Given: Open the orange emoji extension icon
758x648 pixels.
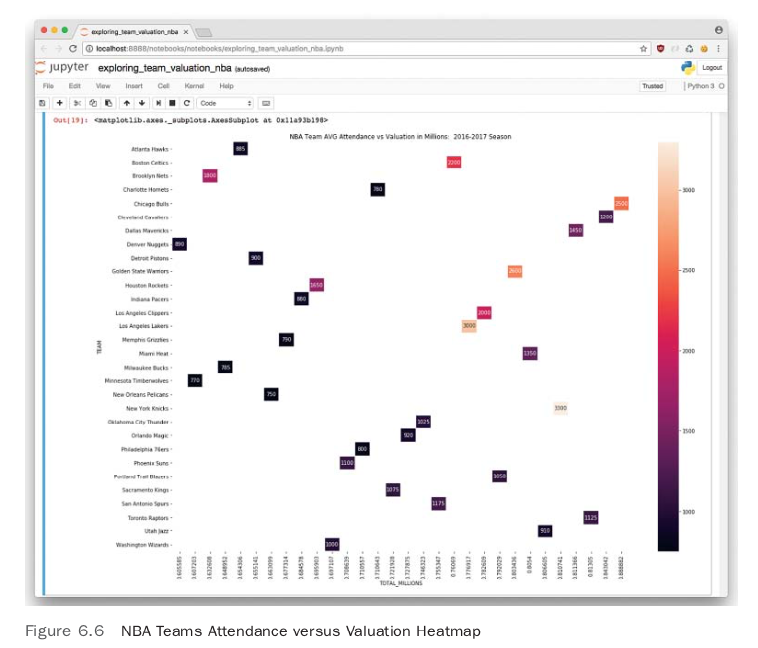Looking at the screenshot, I should pos(704,48).
